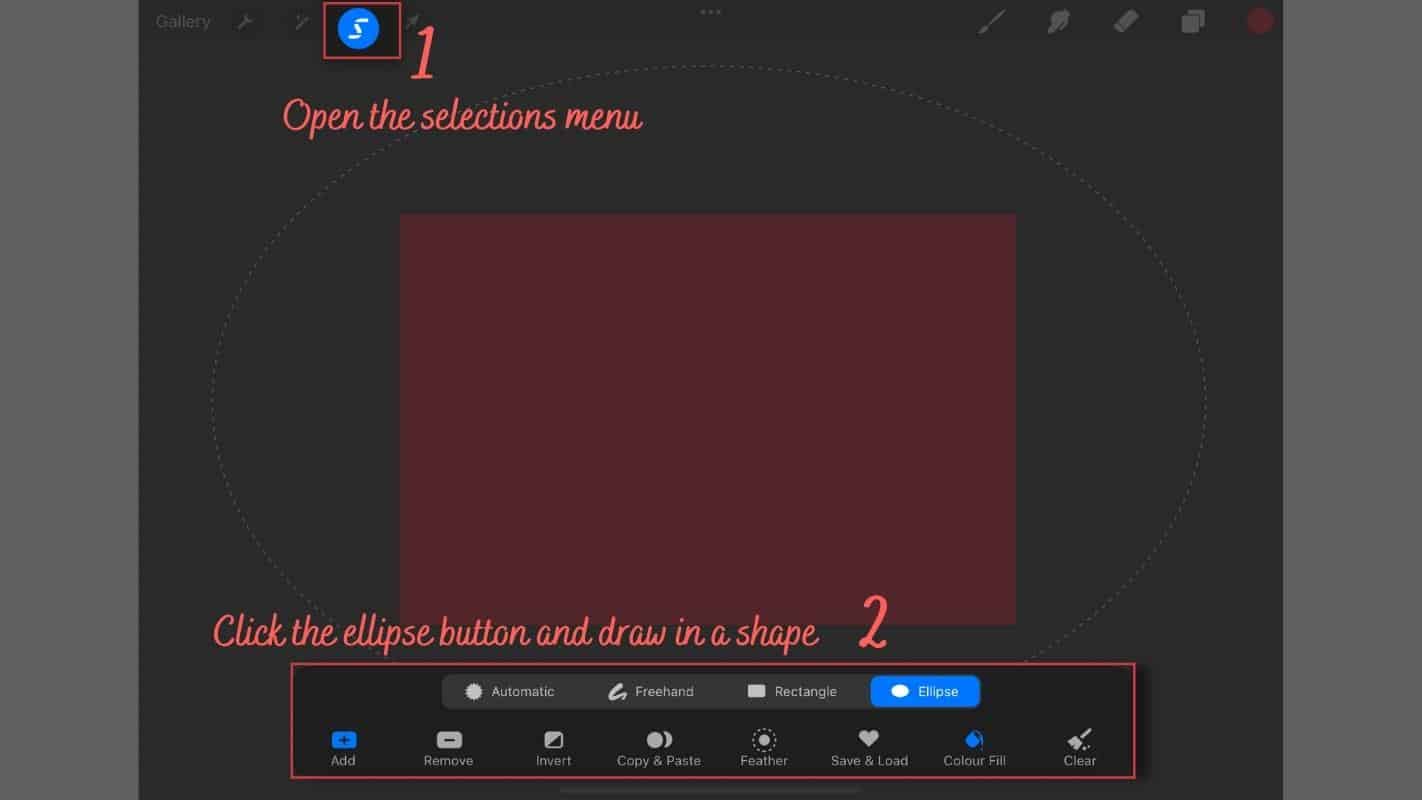Open the Feather setting
The image size is (1422, 800).
point(764,748)
